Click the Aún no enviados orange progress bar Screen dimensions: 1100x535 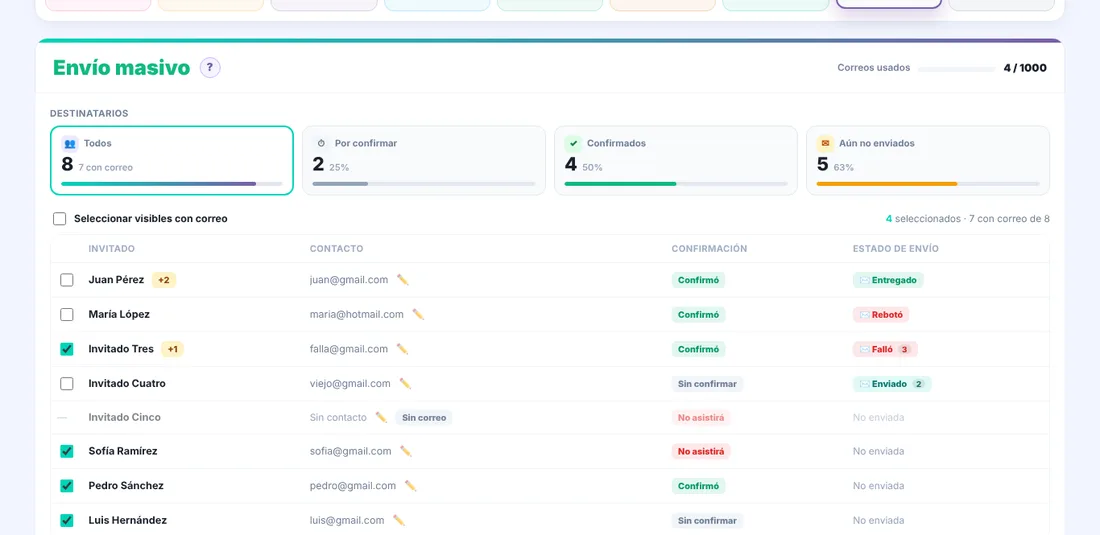(928, 184)
